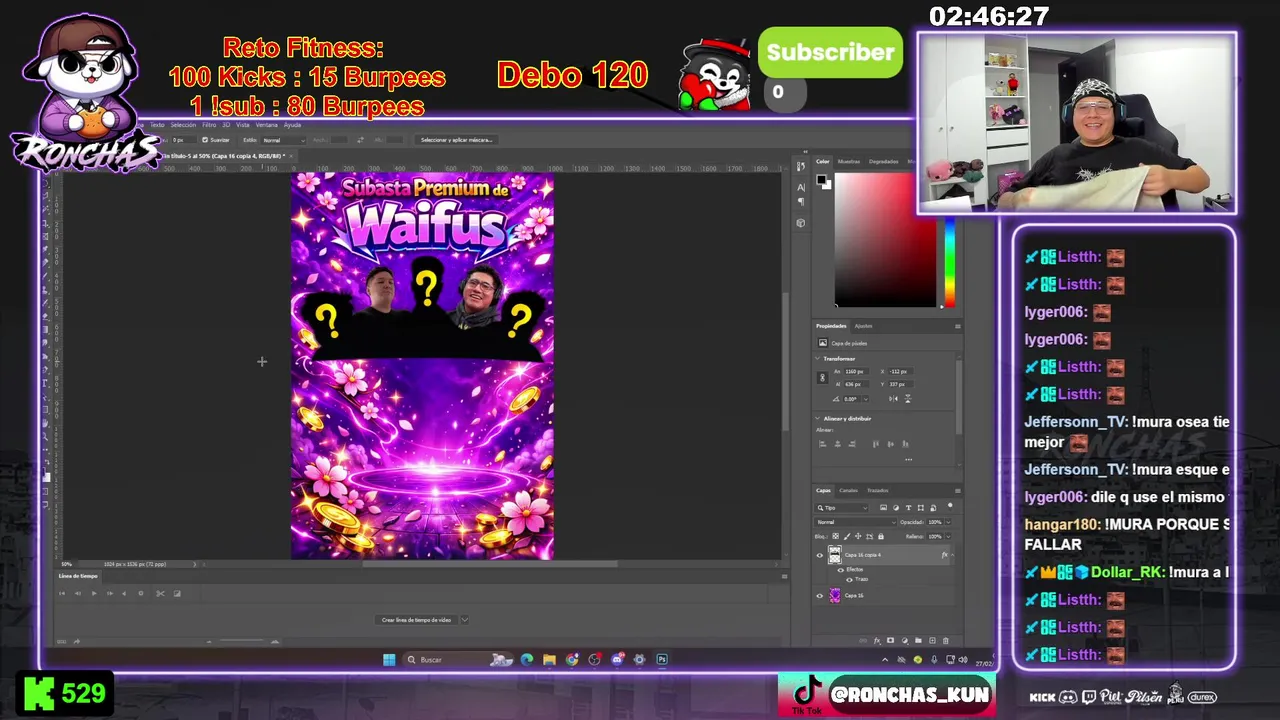Open the Ventana menu
Screen dimensions: 1280x720
click(267, 125)
